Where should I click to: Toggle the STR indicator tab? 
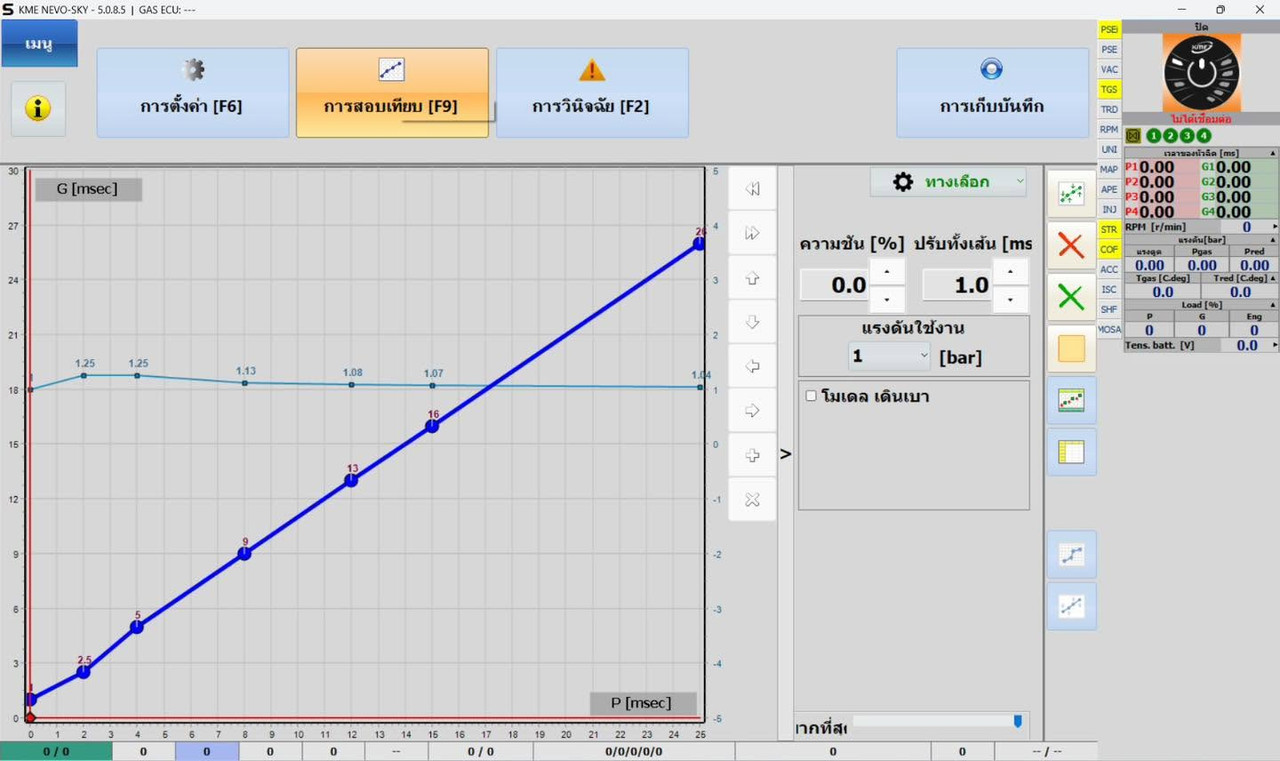tap(1109, 229)
